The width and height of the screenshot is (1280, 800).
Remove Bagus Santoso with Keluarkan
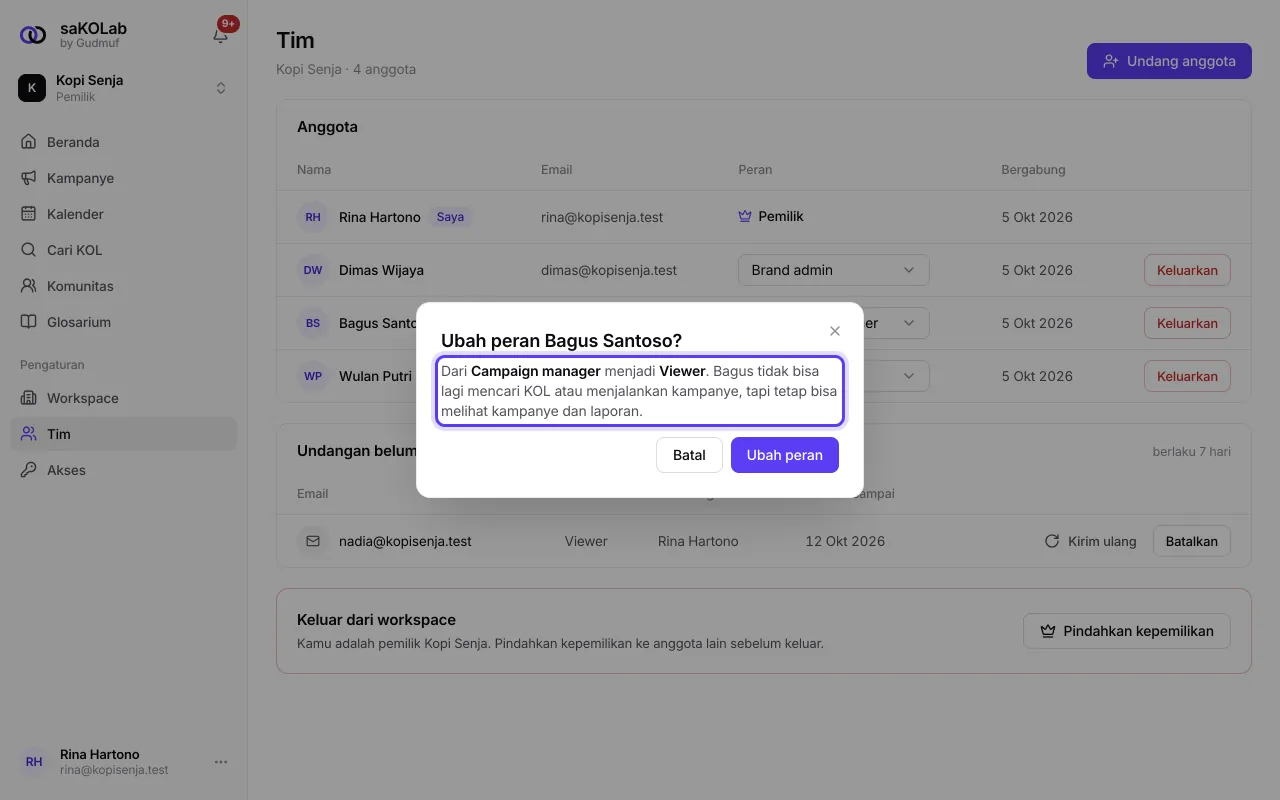pos(1187,323)
